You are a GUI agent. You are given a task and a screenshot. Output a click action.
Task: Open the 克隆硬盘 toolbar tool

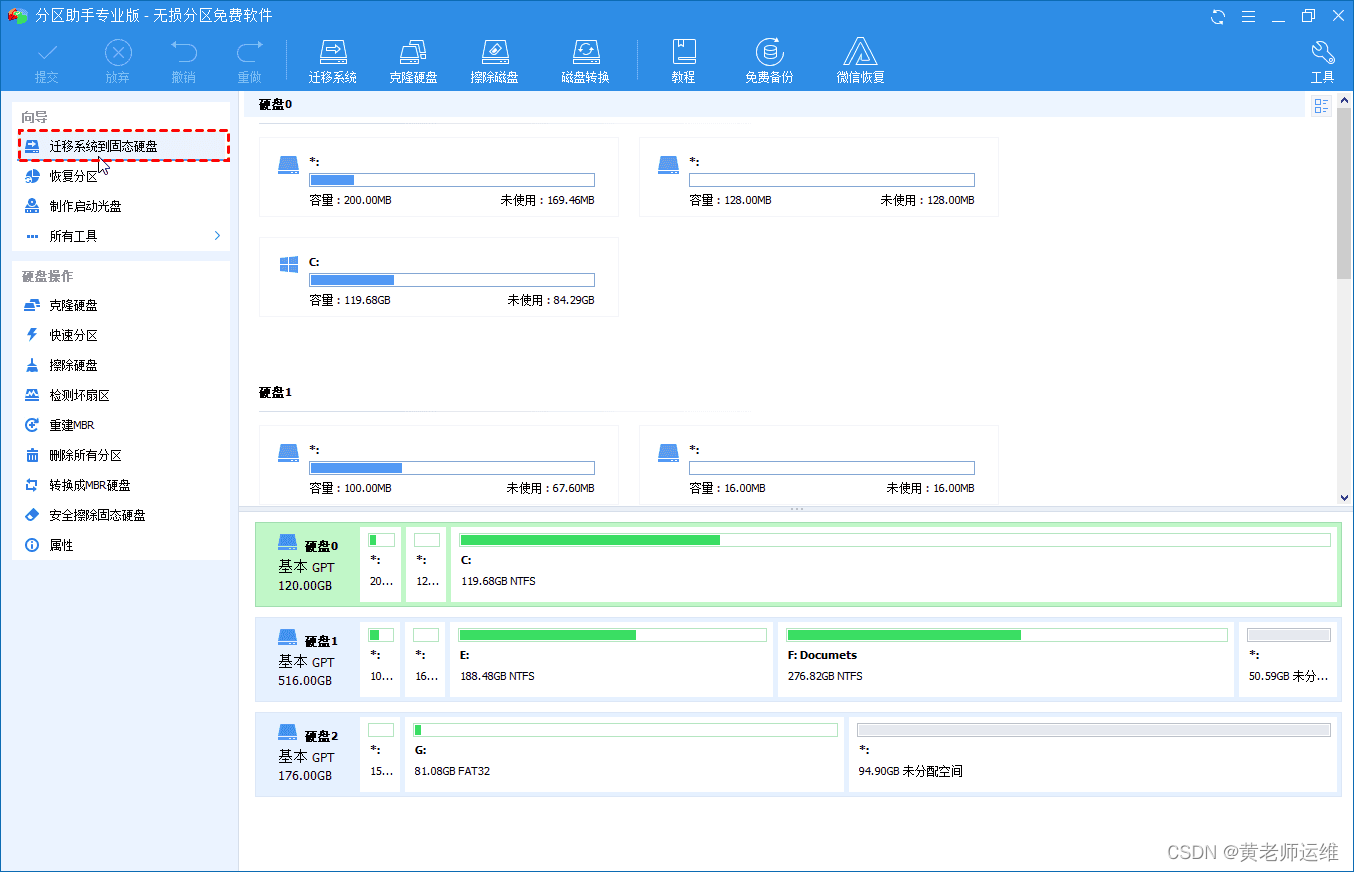pyautogui.click(x=413, y=62)
